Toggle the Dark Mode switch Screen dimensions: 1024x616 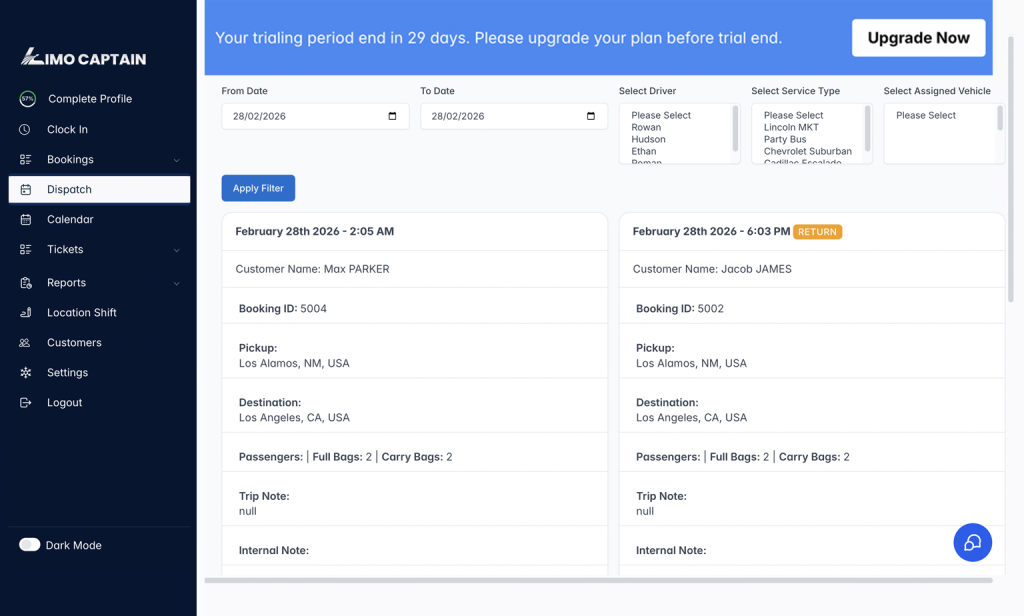(30, 545)
